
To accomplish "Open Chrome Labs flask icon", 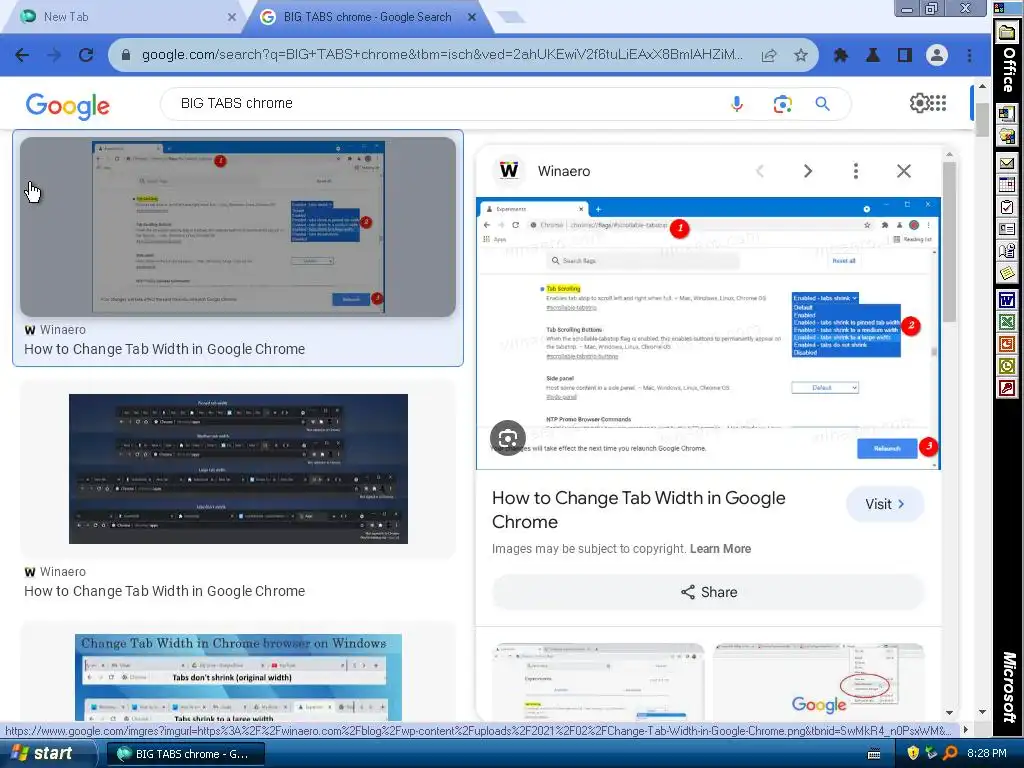I will (x=872, y=56).
